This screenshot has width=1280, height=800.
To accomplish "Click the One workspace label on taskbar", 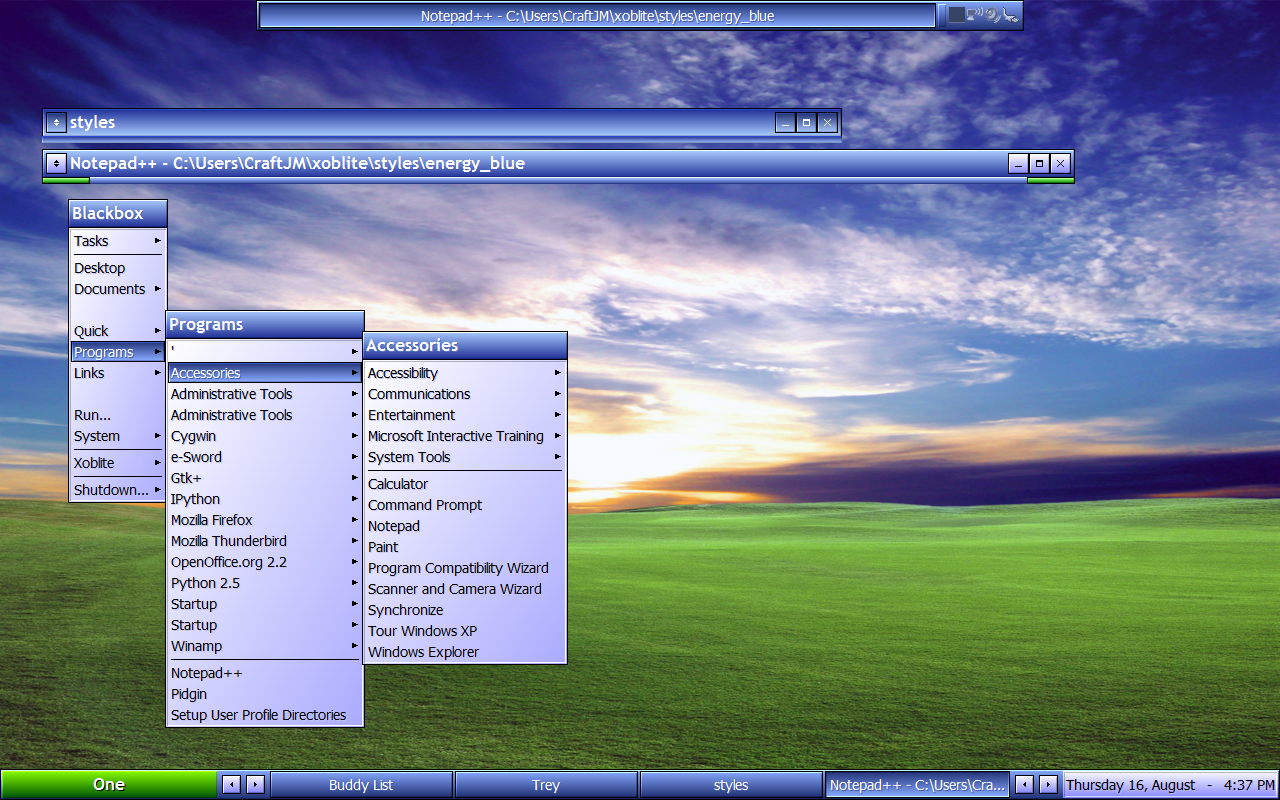I will pyautogui.click(x=109, y=784).
